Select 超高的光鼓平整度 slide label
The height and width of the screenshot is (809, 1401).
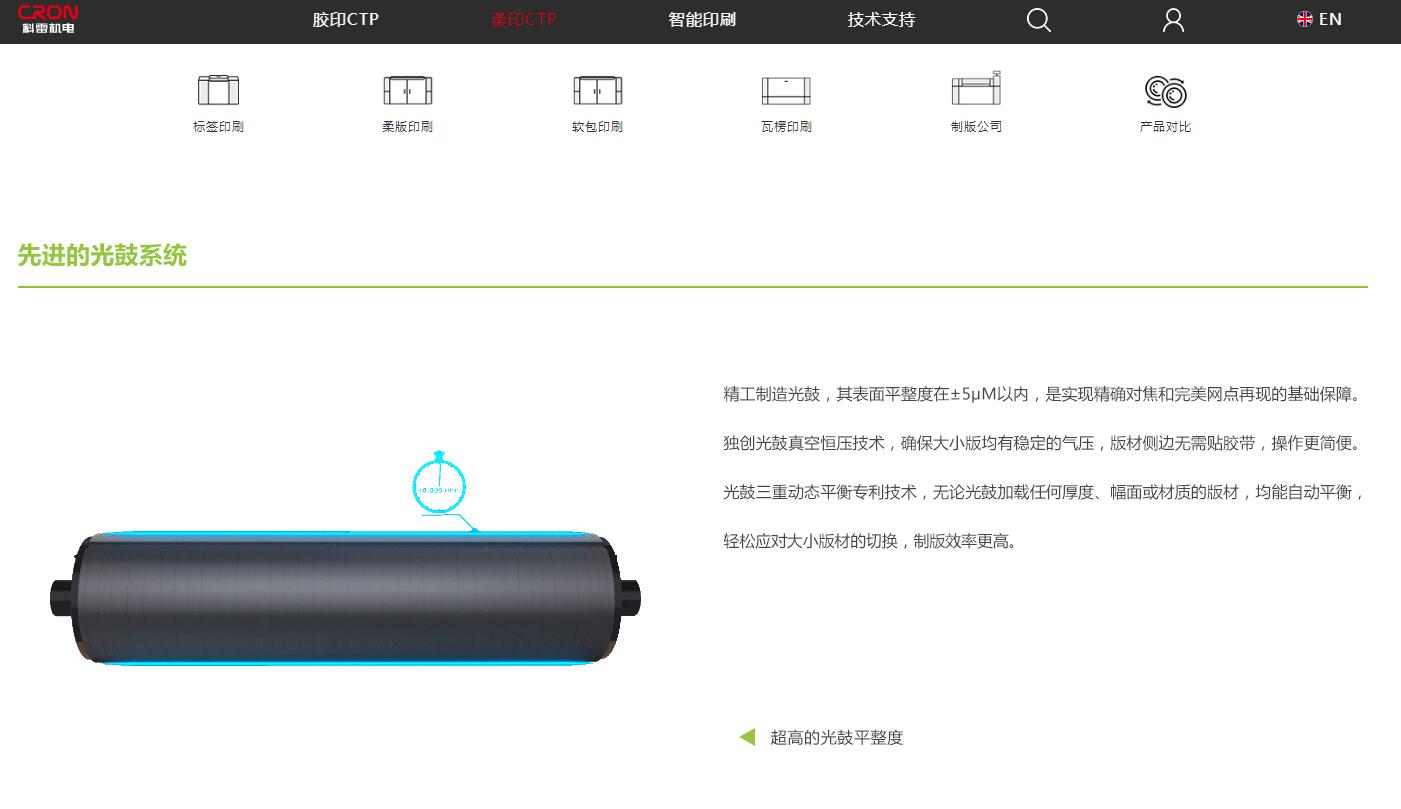click(x=836, y=738)
